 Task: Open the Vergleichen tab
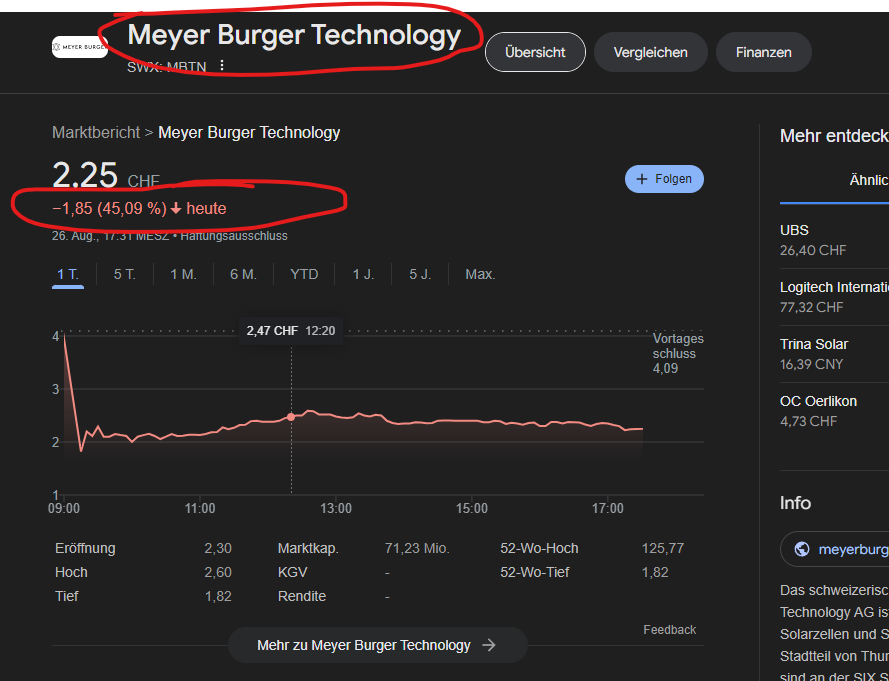[650, 52]
